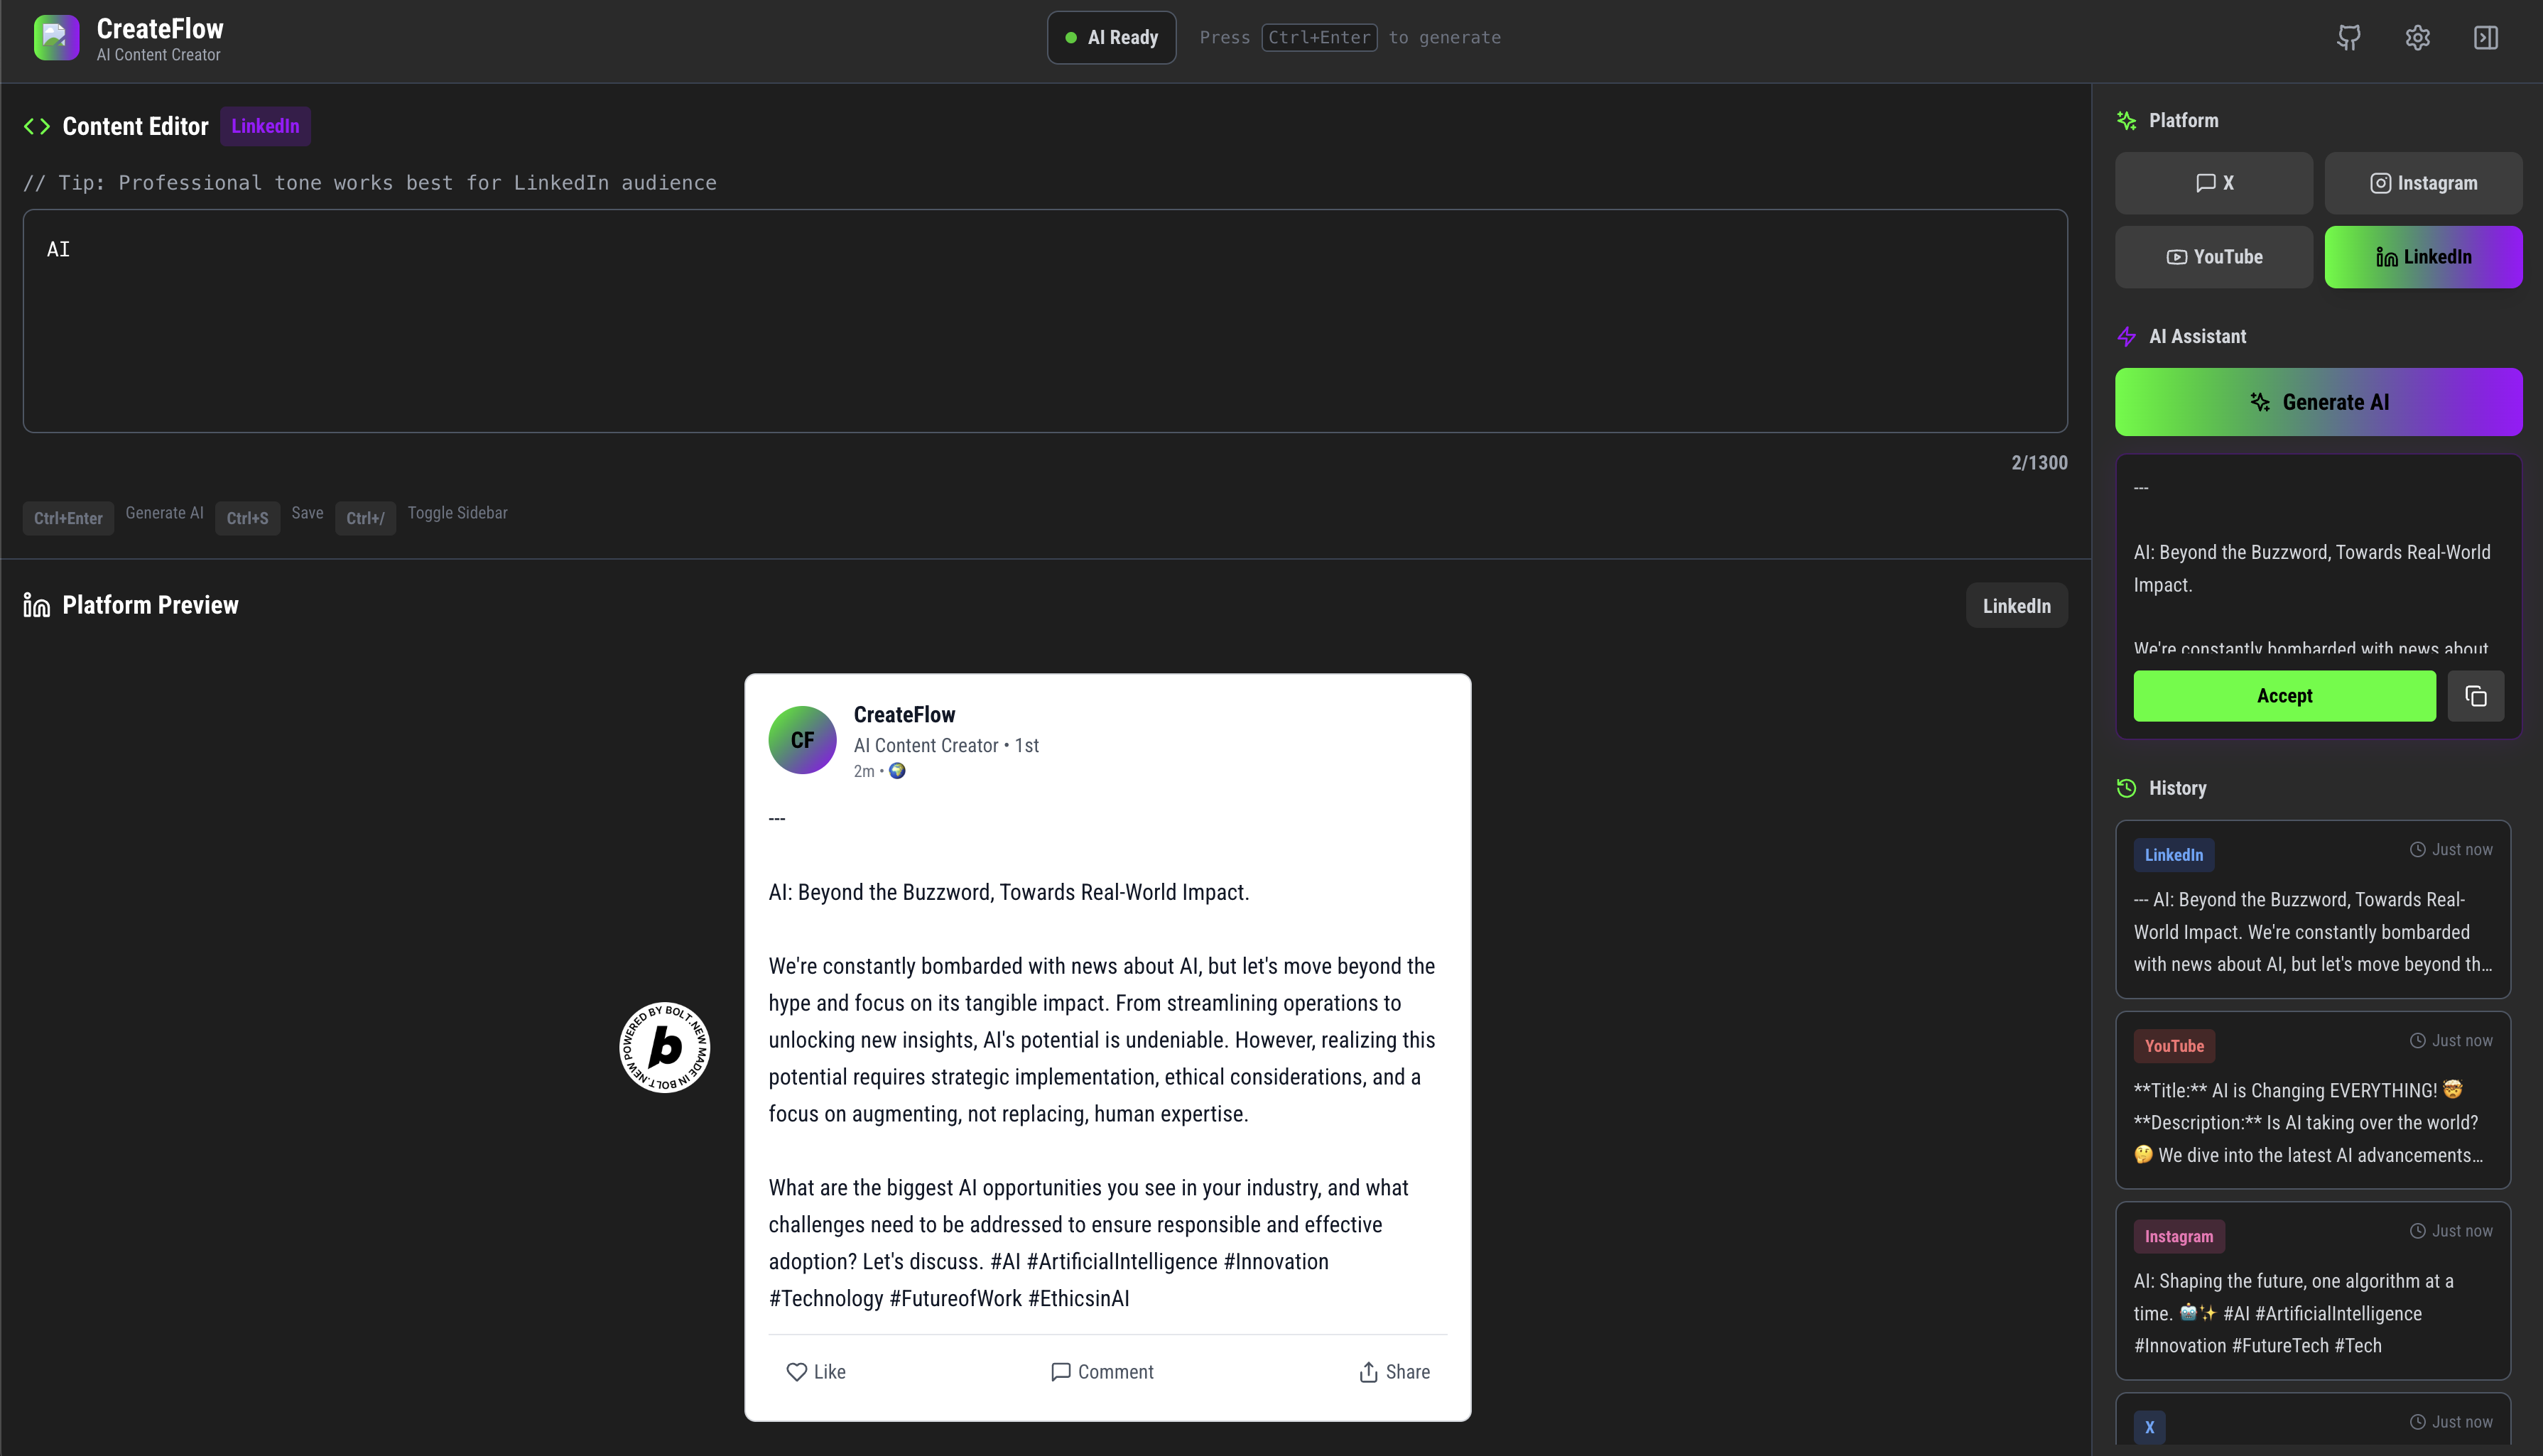Click the Bolt.new powered-by badge
The width and height of the screenshot is (2543, 1456).
(x=665, y=1047)
